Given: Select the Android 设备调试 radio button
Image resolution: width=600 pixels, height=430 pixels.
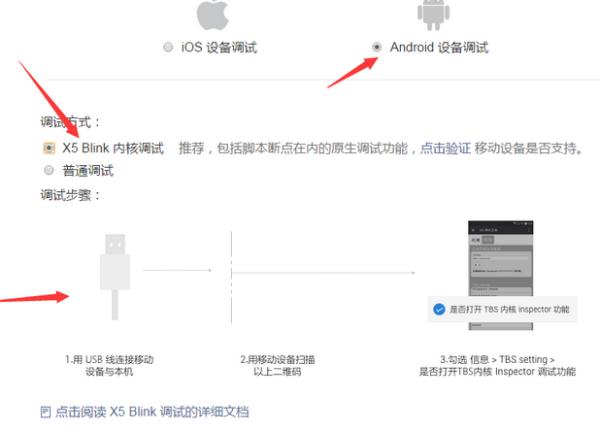Looking at the screenshot, I should click(377, 47).
